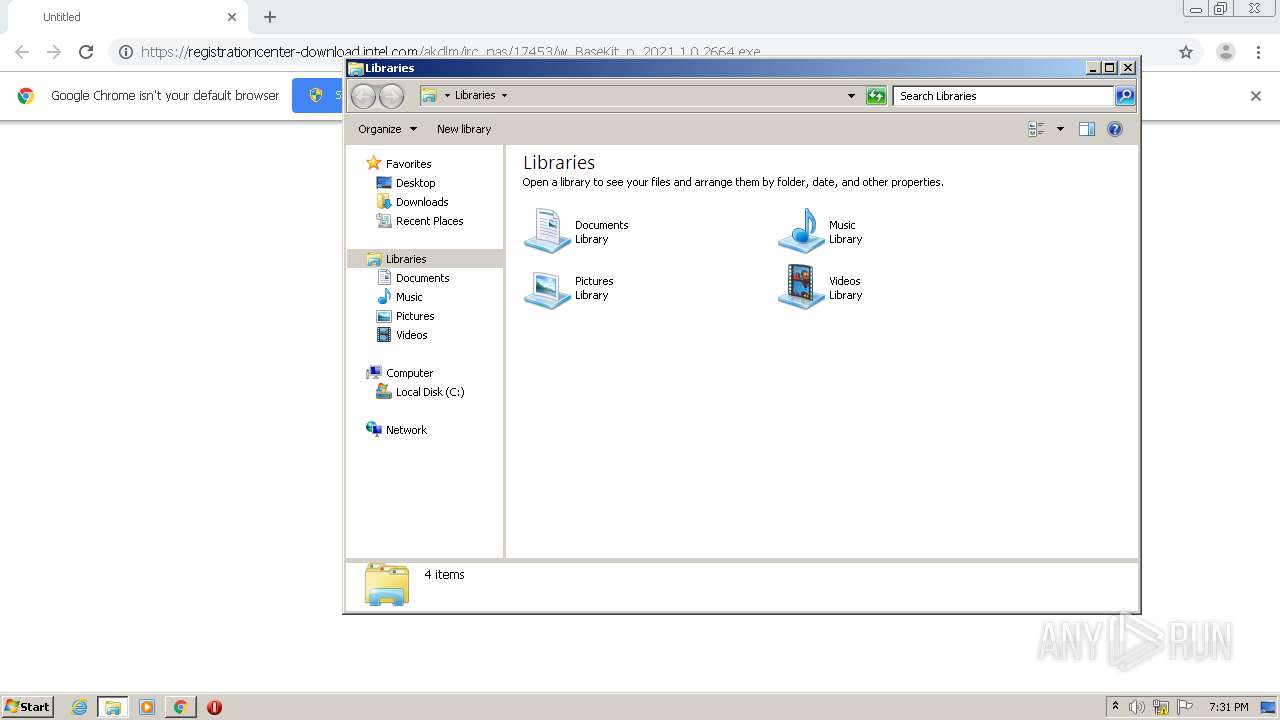The image size is (1280, 720).
Task: Select Videos in the navigation tree
Action: (x=411, y=335)
